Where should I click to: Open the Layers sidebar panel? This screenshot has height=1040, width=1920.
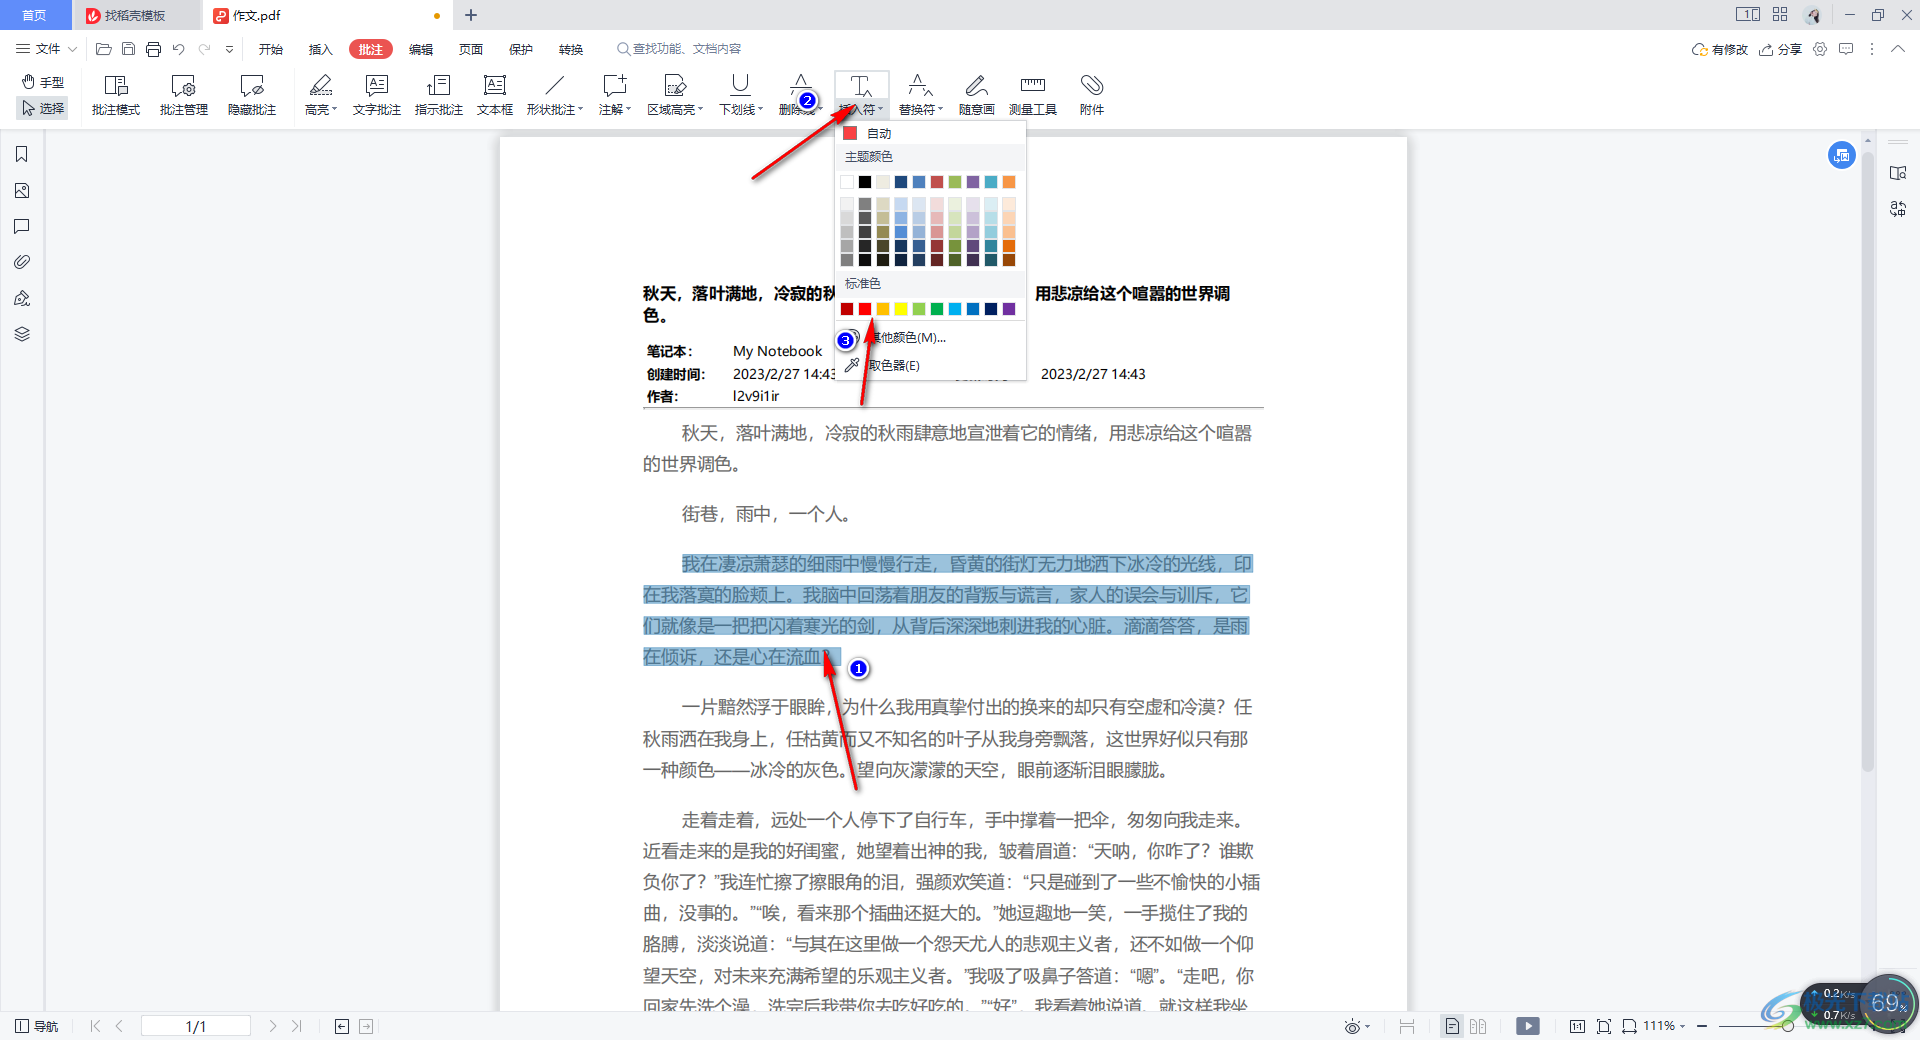click(22, 334)
